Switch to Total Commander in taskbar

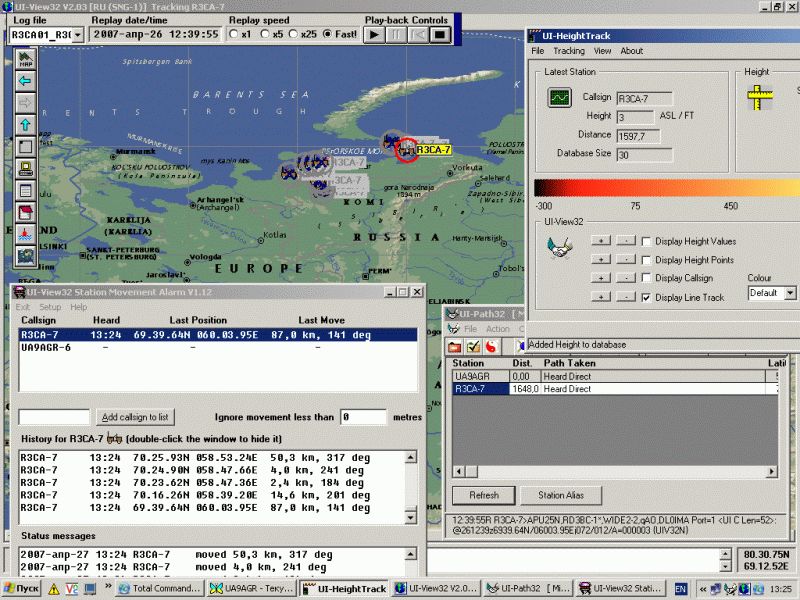pyautogui.click(x=160, y=588)
